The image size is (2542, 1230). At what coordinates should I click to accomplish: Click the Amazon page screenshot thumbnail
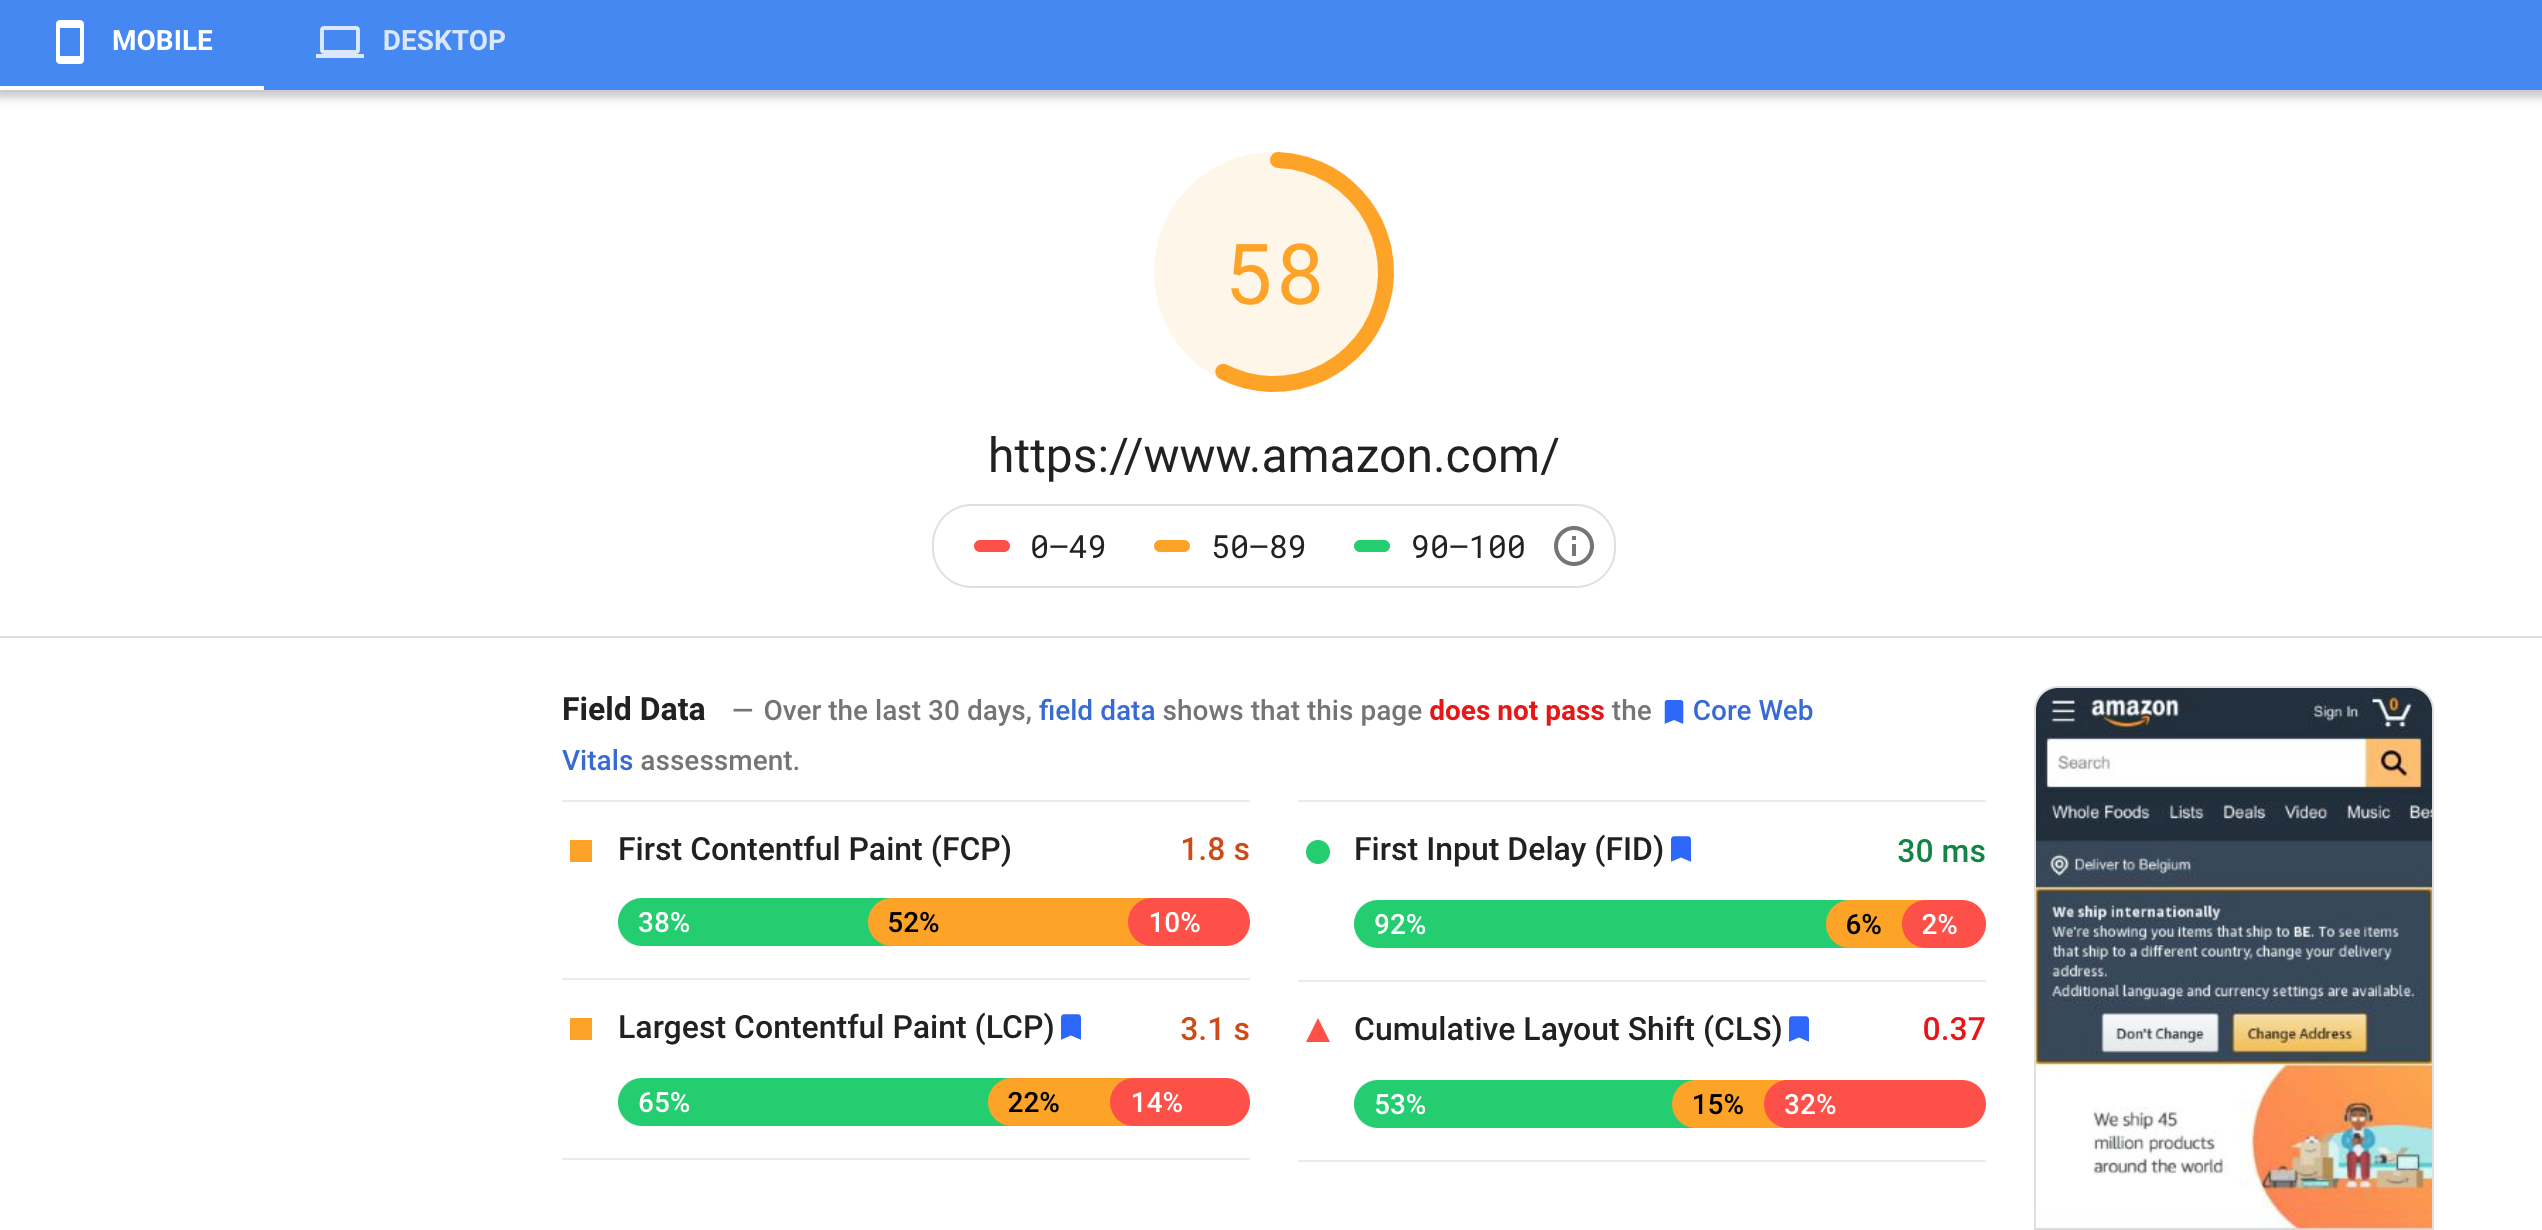2233,958
